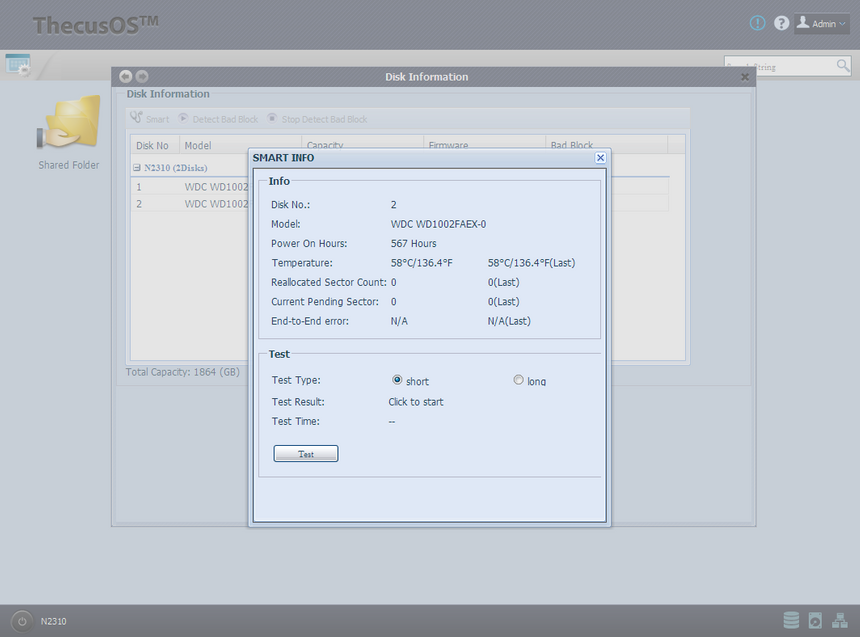Click Detect Bad Block in toolbar
This screenshot has width=860, height=637.
click(x=218, y=119)
